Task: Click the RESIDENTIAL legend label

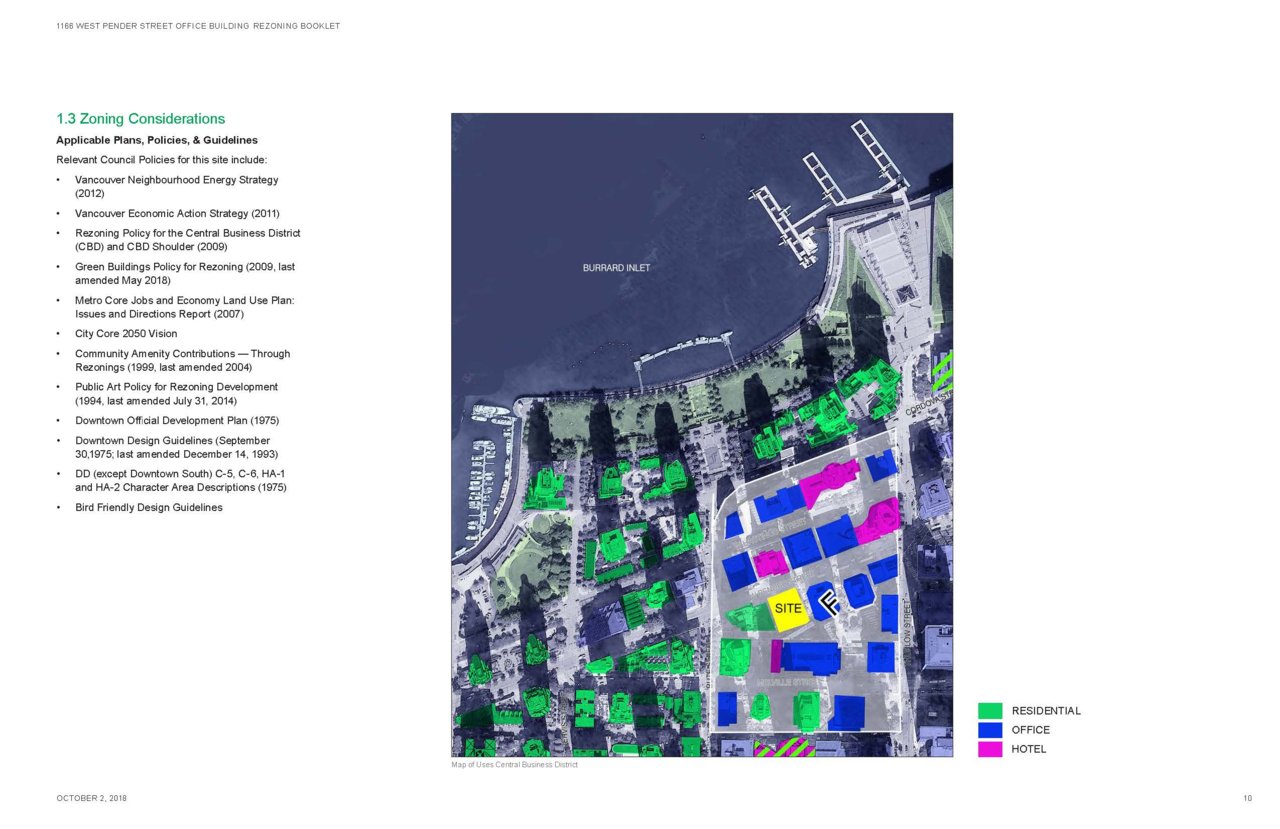Action: click(1046, 711)
